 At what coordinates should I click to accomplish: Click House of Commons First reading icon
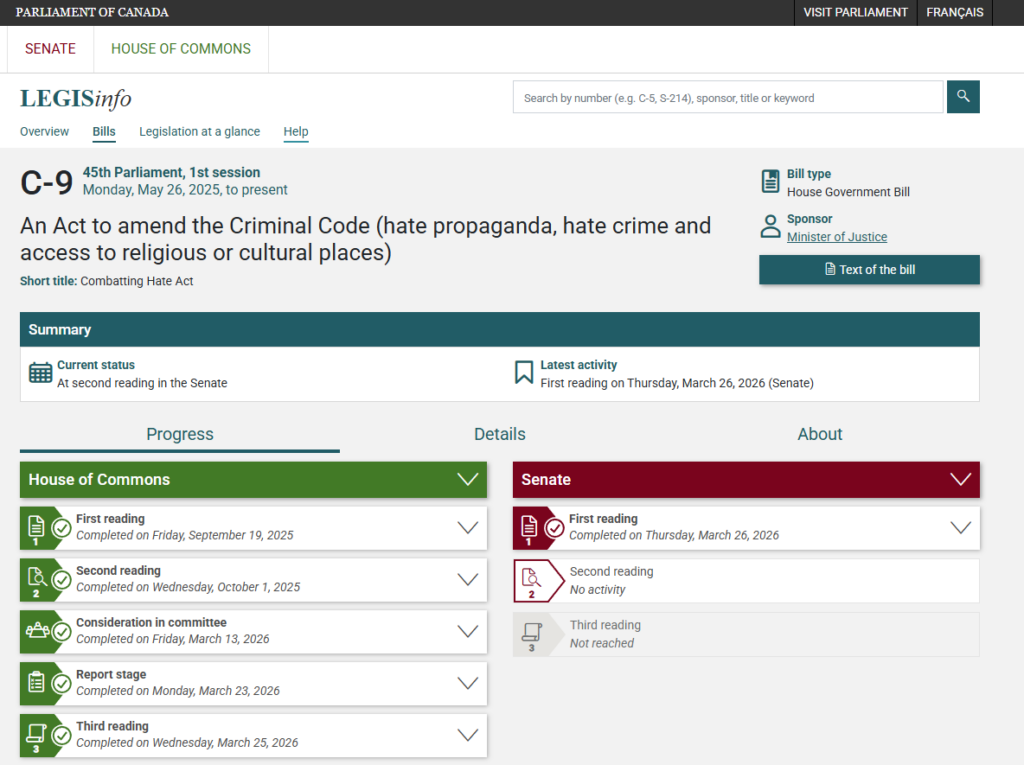point(37,527)
